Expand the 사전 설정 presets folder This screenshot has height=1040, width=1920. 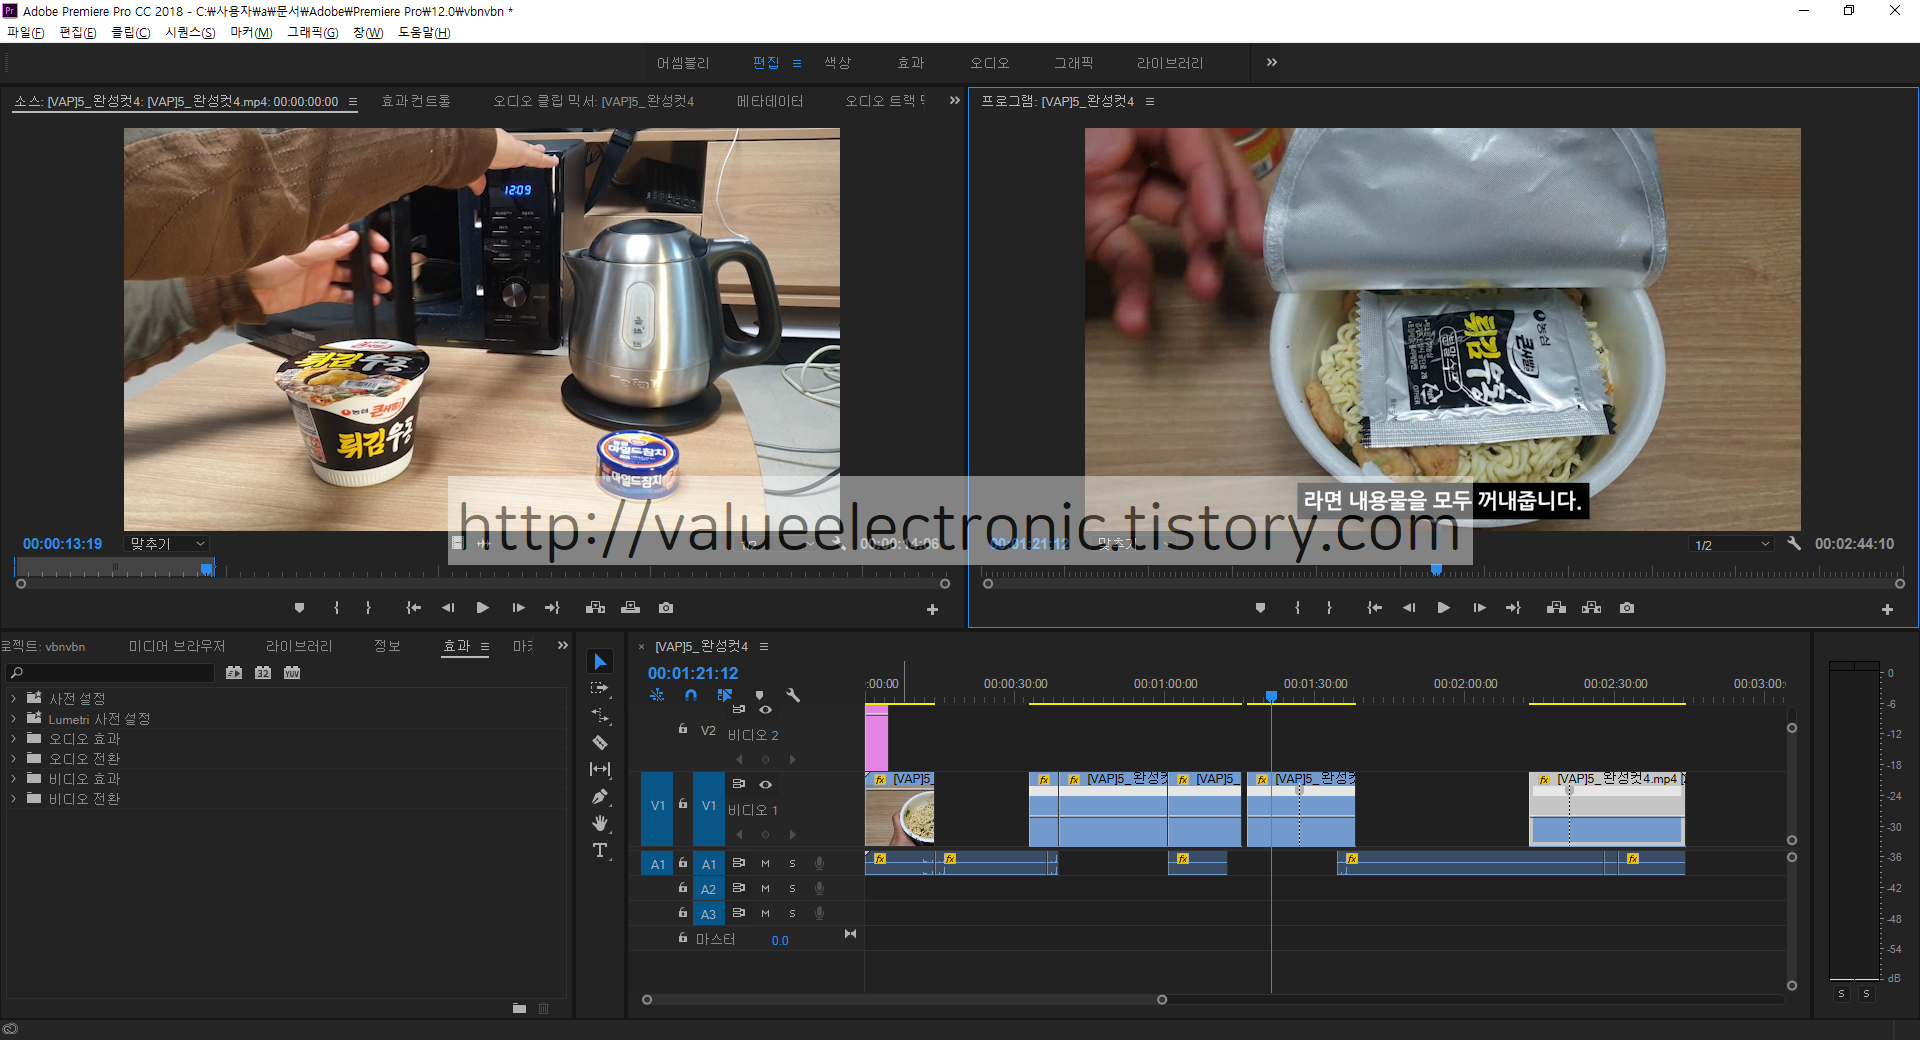(13, 698)
